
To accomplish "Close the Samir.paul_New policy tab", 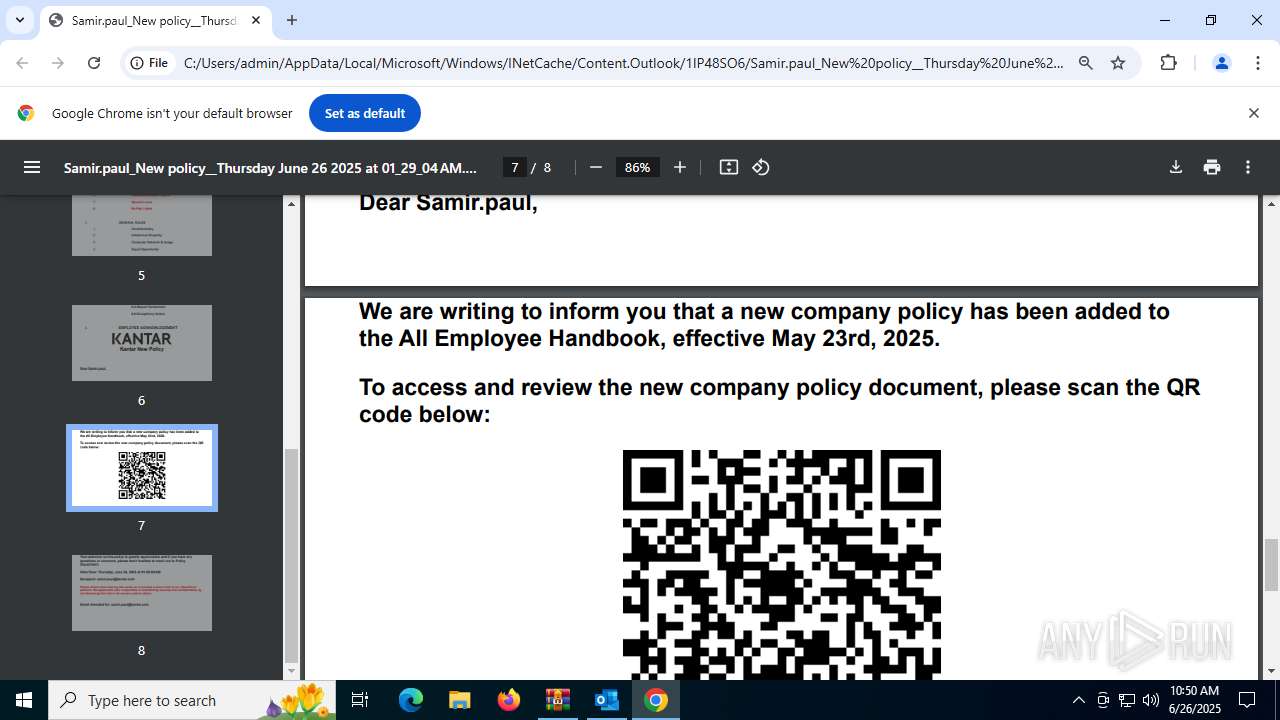I will pos(256,20).
